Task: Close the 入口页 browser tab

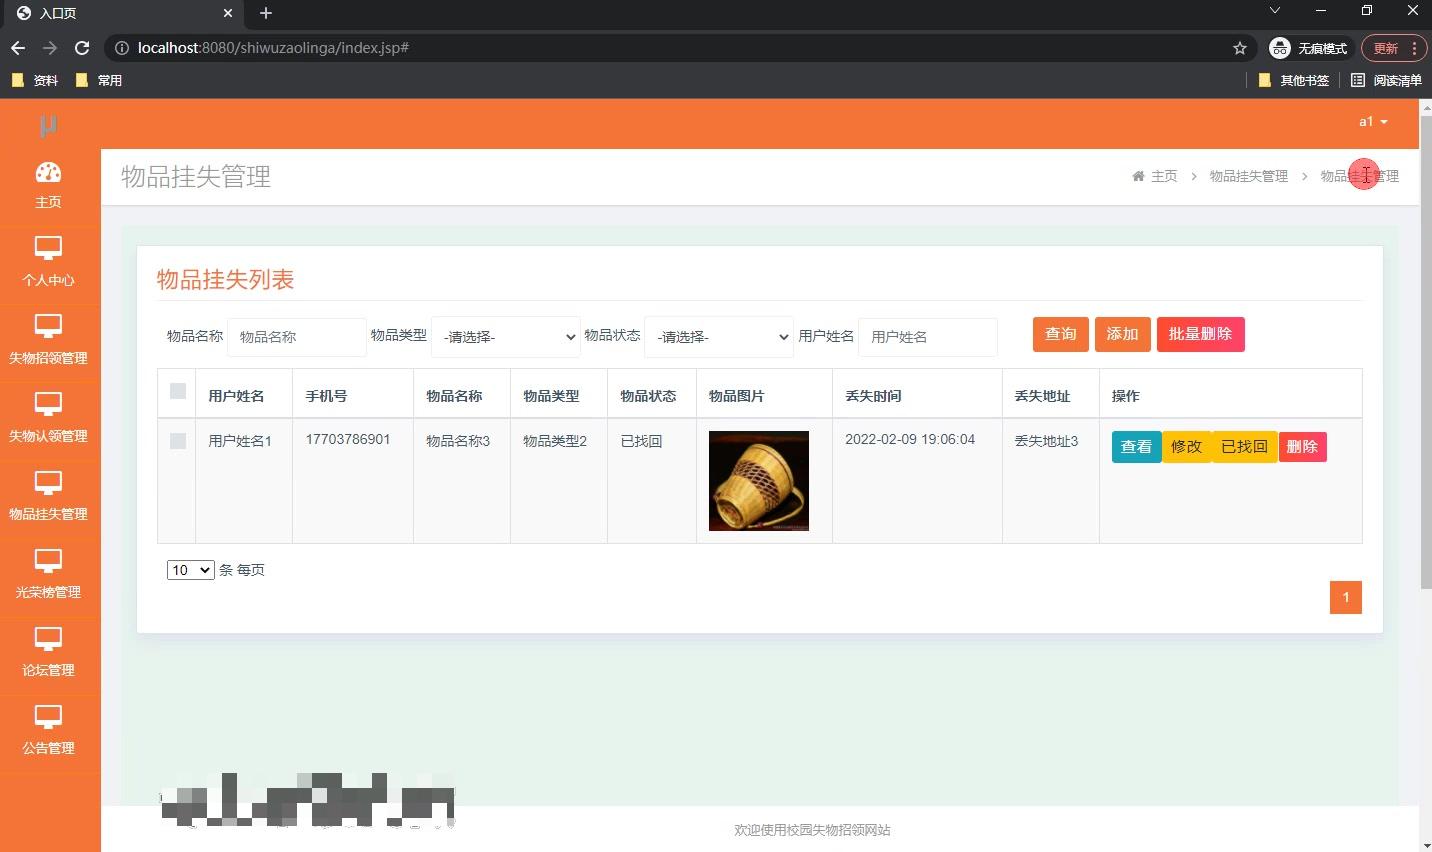Action: (x=228, y=13)
